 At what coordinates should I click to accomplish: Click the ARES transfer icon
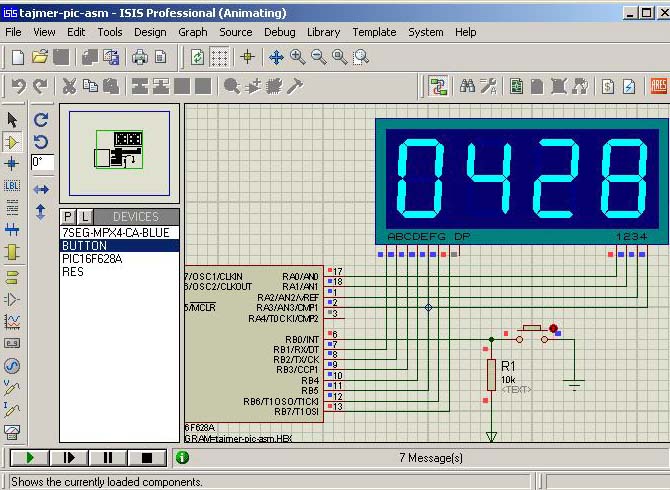point(659,87)
